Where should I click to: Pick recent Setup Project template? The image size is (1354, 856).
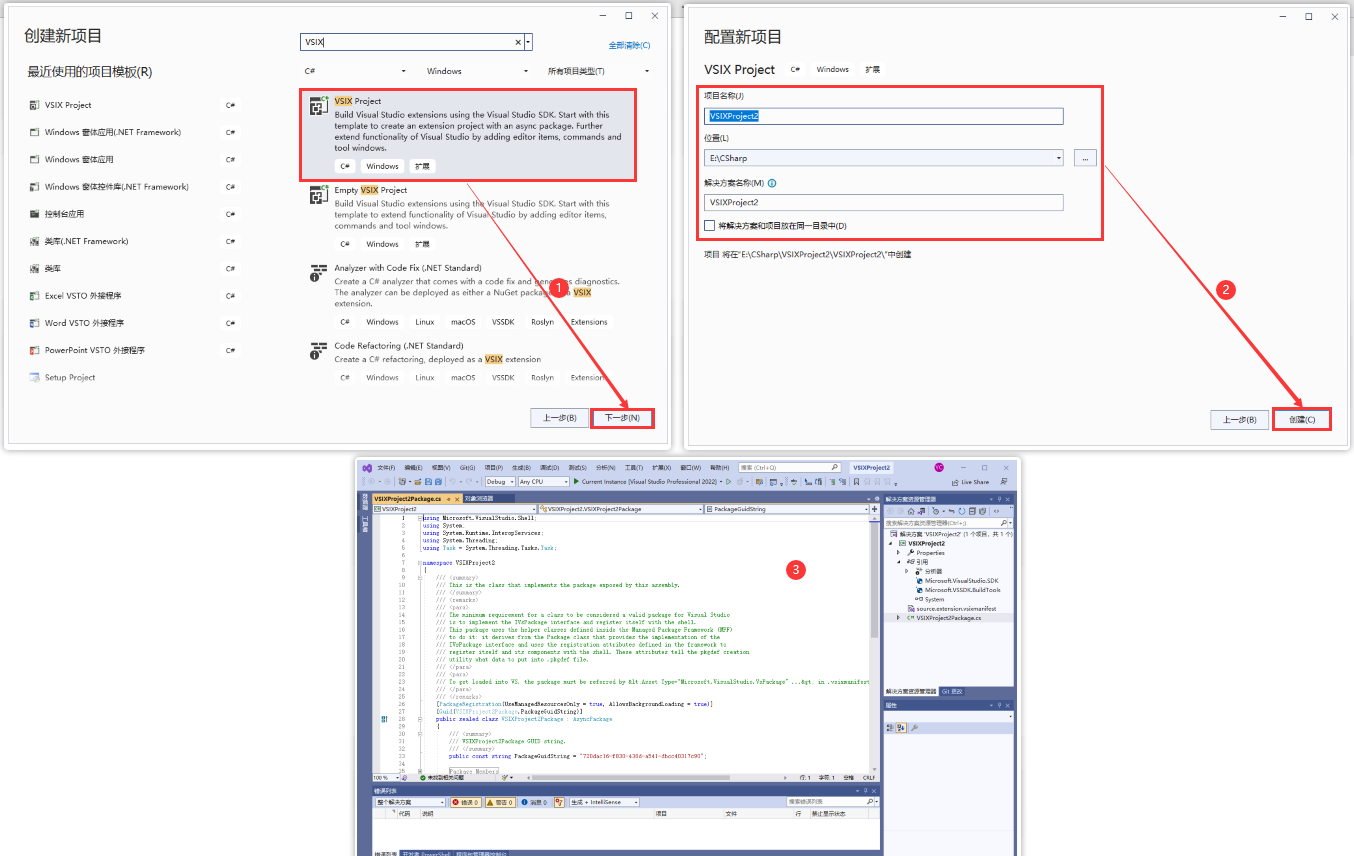click(135, 377)
